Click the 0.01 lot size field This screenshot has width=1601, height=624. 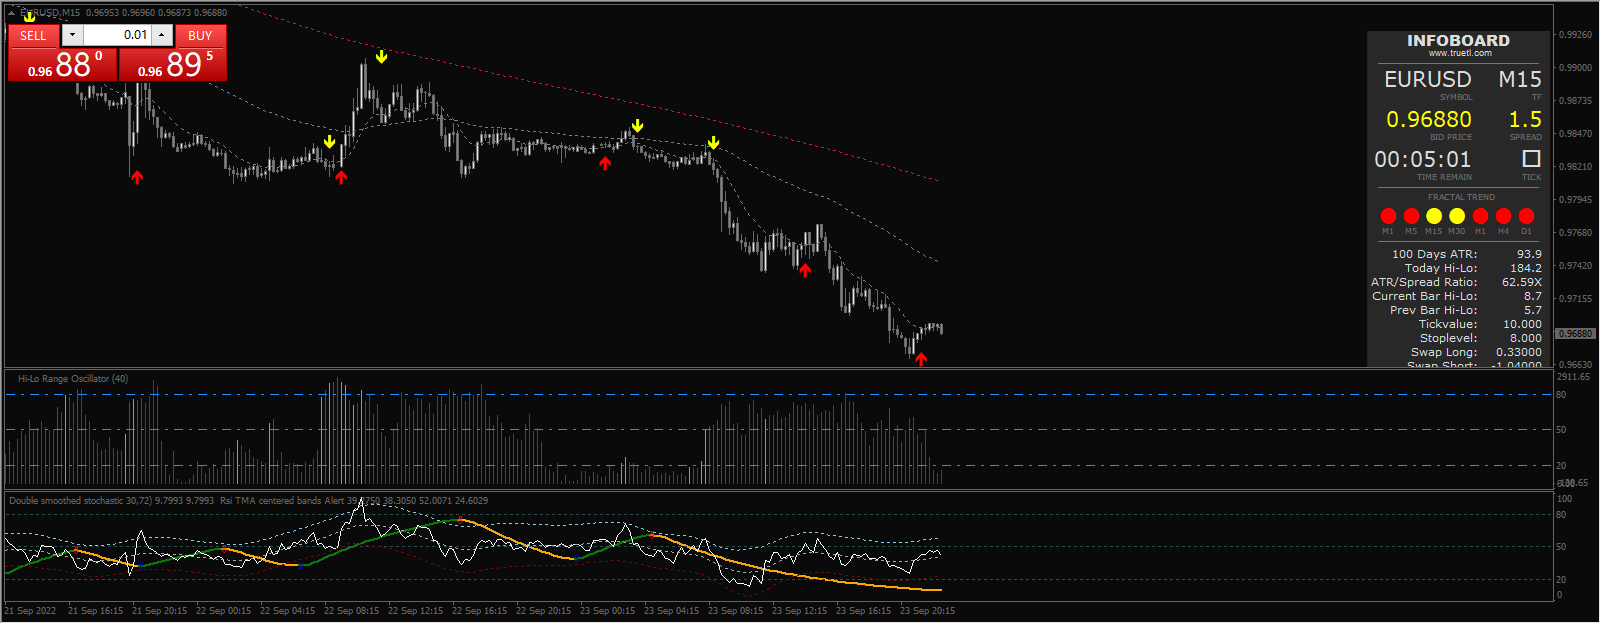point(117,35)
